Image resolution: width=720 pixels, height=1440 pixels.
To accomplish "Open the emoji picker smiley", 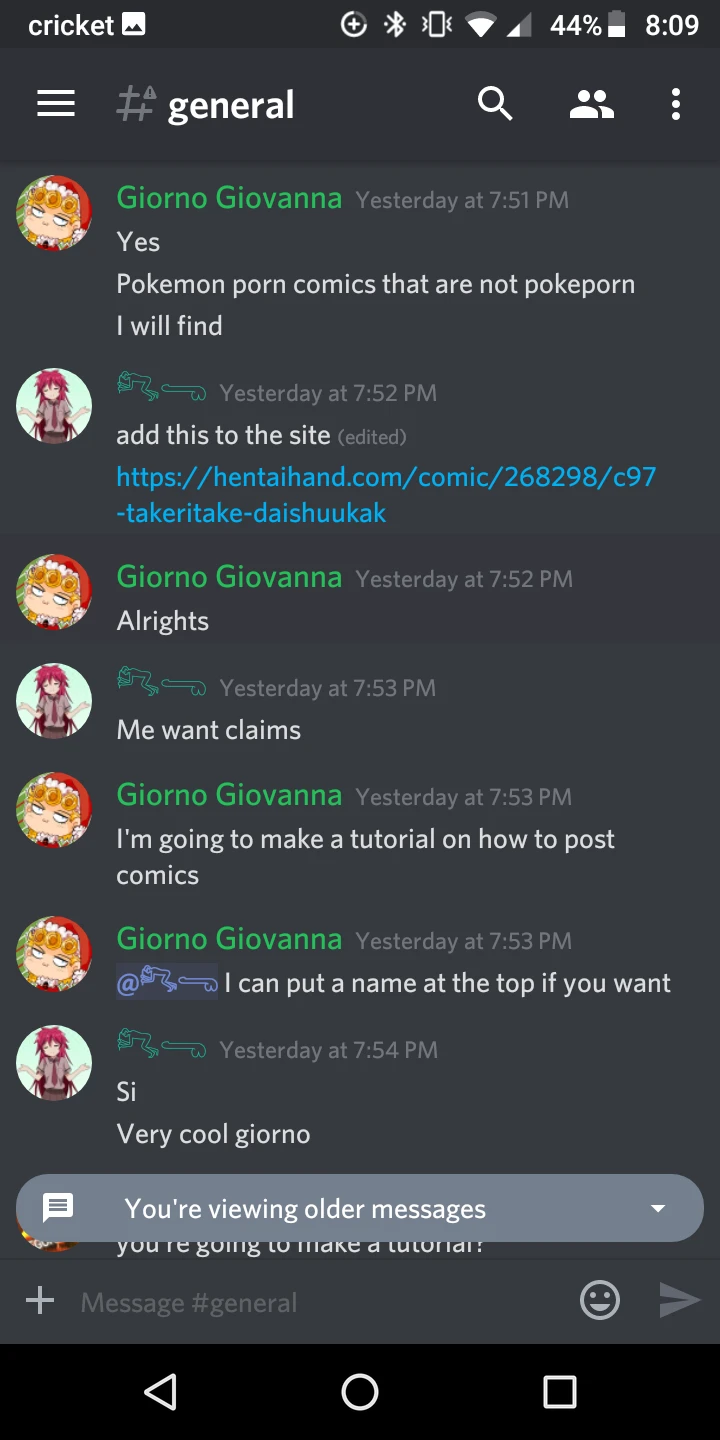I will pos(600,1300).
